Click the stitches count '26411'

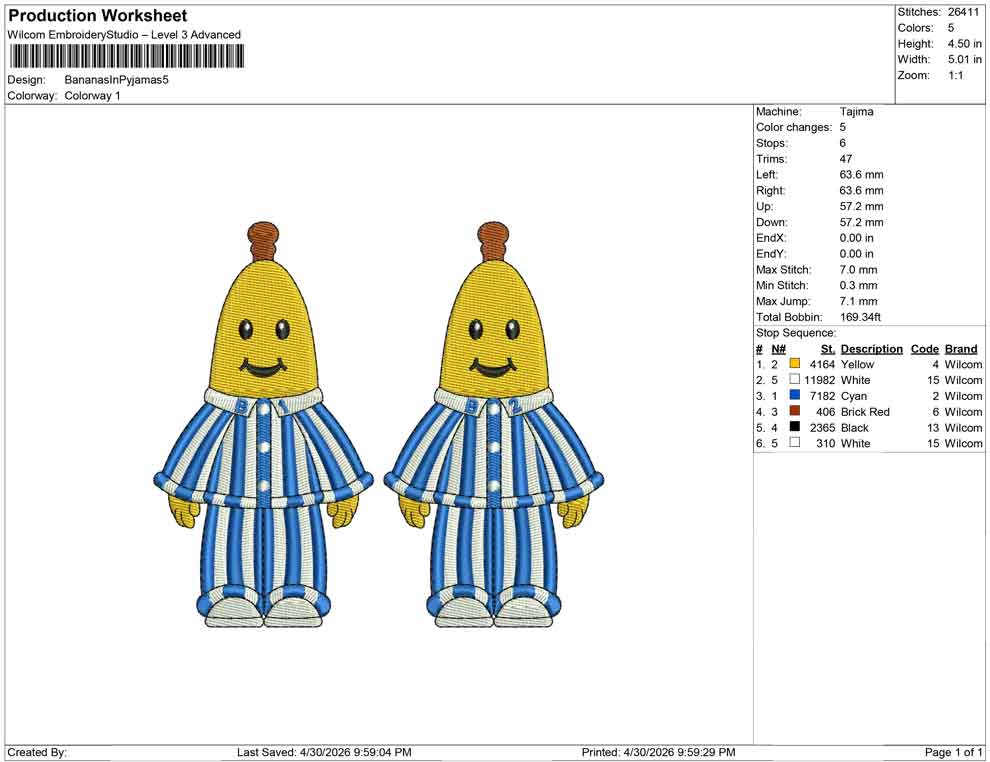coord(963,12)
